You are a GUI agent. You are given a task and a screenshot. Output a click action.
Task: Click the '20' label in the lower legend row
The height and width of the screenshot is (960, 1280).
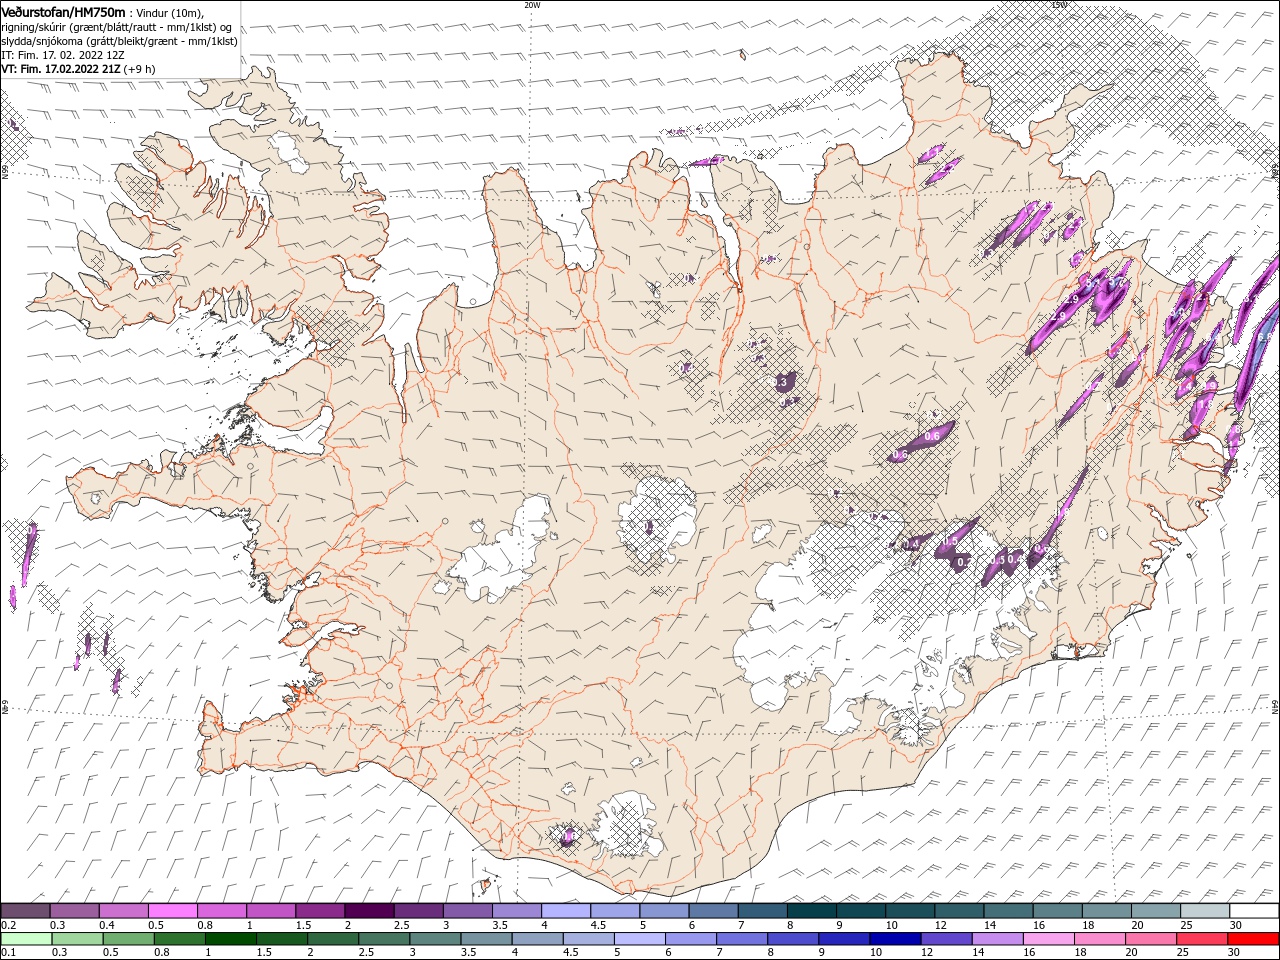pyautogui.click(x=1130, y=953)
